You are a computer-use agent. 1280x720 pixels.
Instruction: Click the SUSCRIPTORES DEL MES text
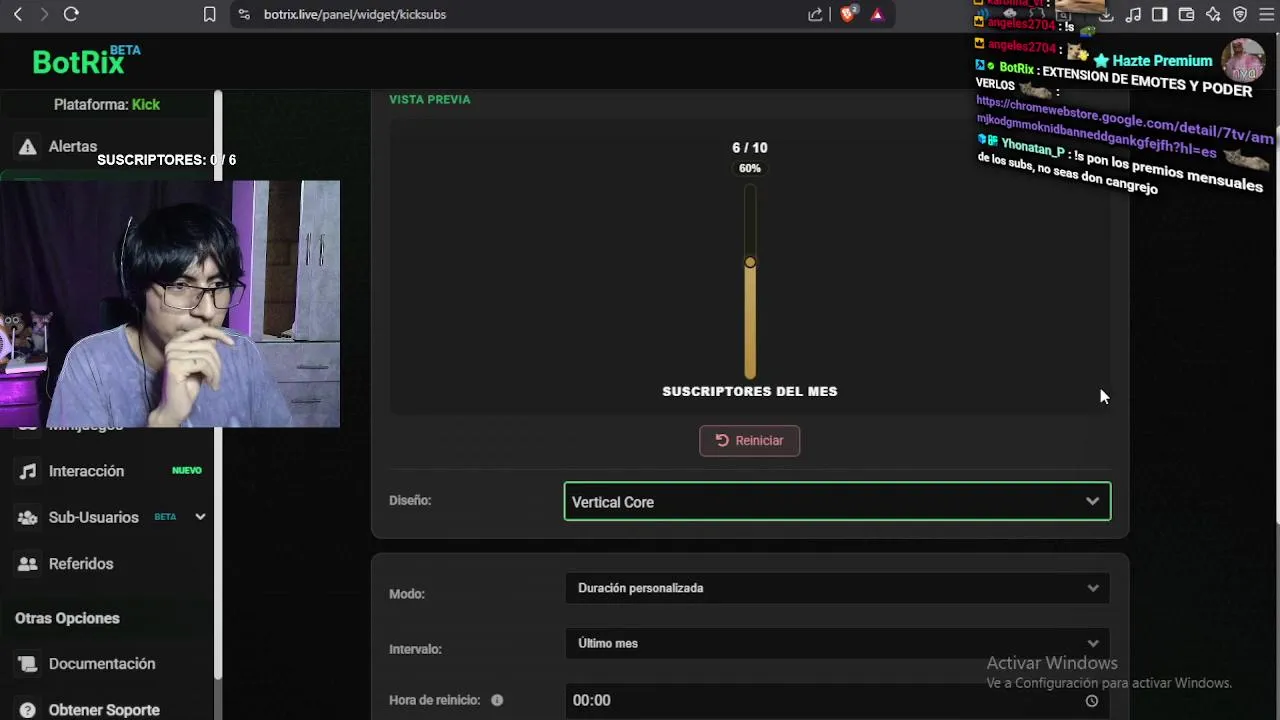click(750, 391)
